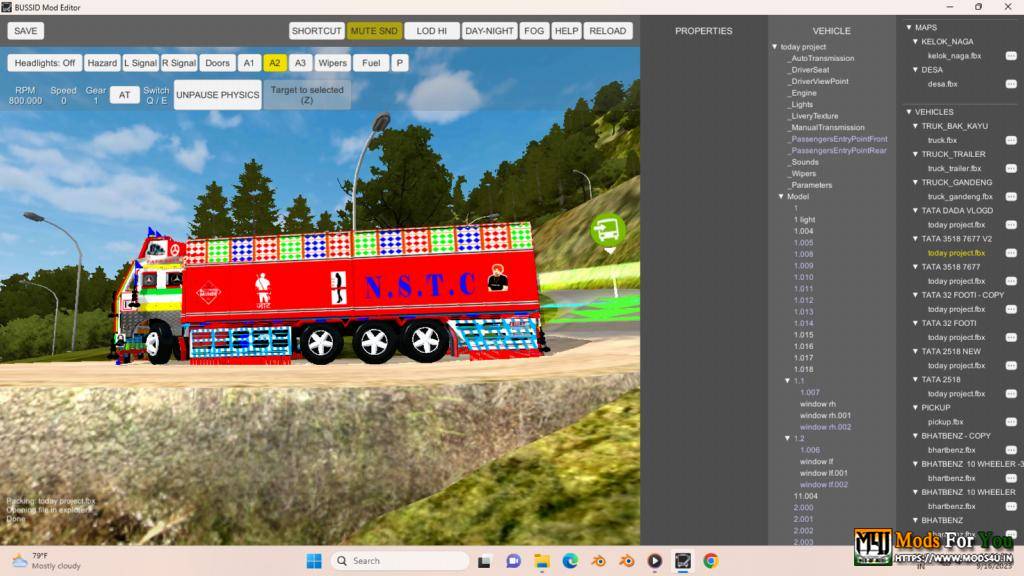Image resolution: width=1024 pixels, height=576 pixels.
Task: Select _AutoTransmission in vehicle tree
Action: [822, 58]
